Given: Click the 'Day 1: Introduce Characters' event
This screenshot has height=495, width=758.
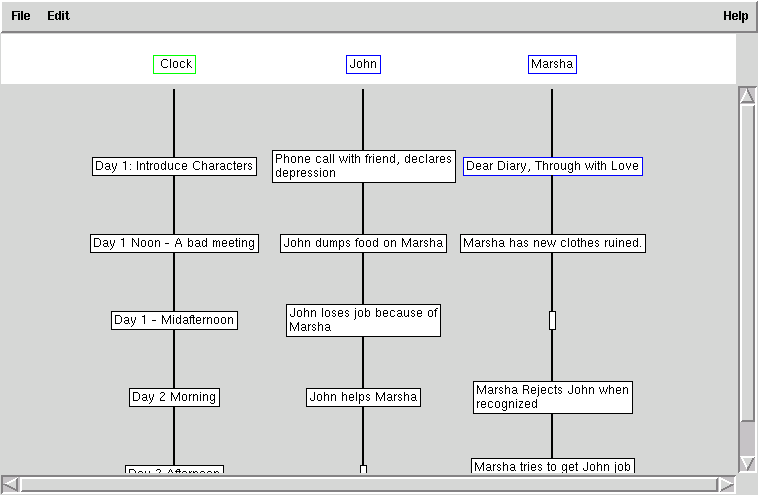Looking at the screenshot, I should pos(174,166).
